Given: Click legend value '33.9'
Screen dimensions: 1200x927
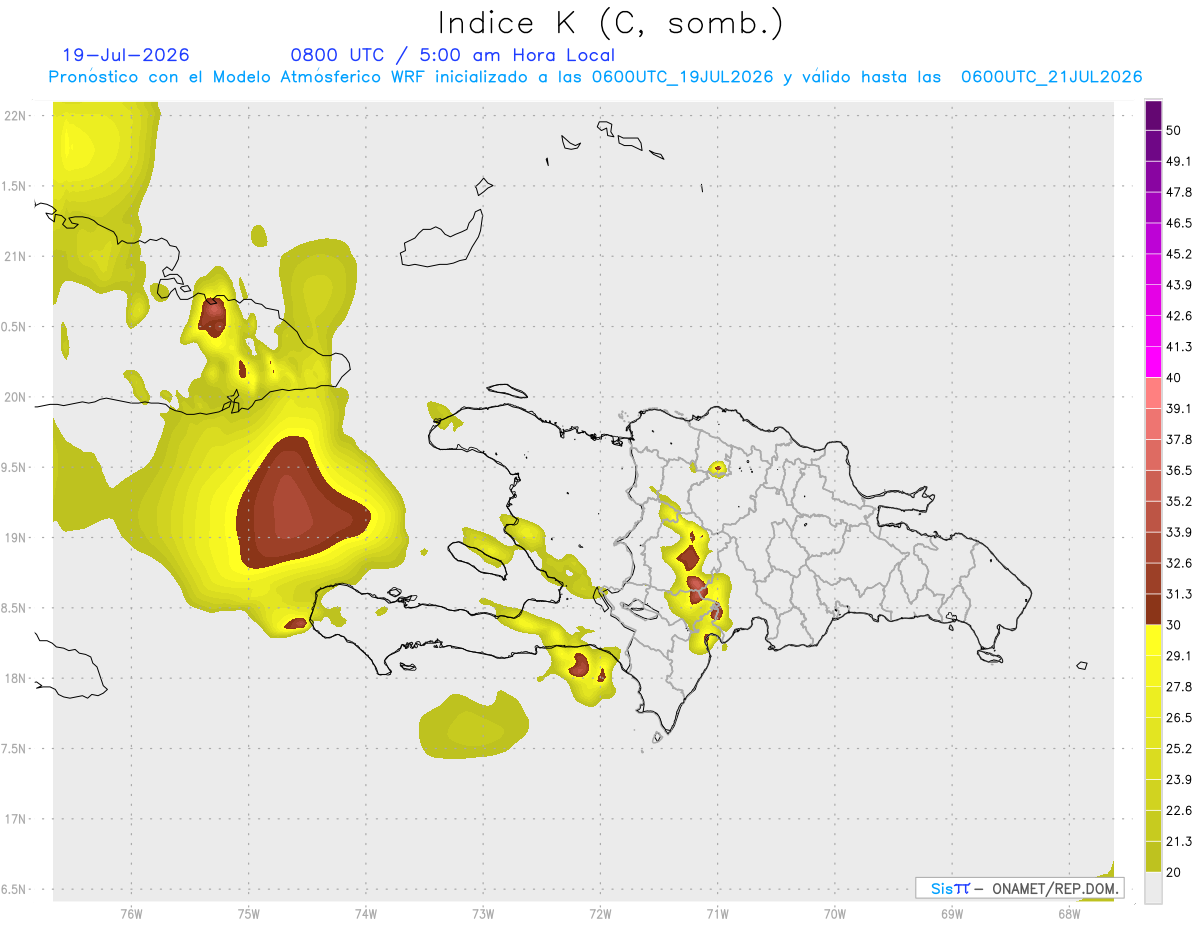Looking at the screenshot, I should (1179, 532).
